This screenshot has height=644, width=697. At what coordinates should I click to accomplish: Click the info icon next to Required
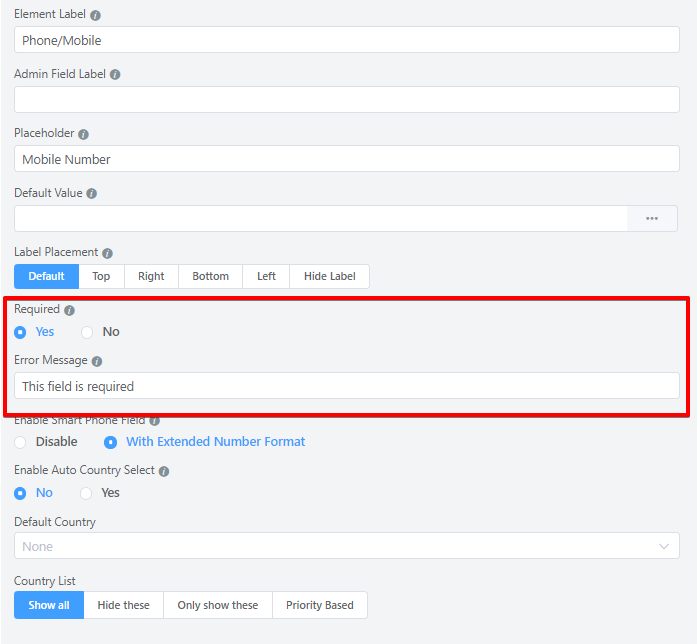(69, 311)
